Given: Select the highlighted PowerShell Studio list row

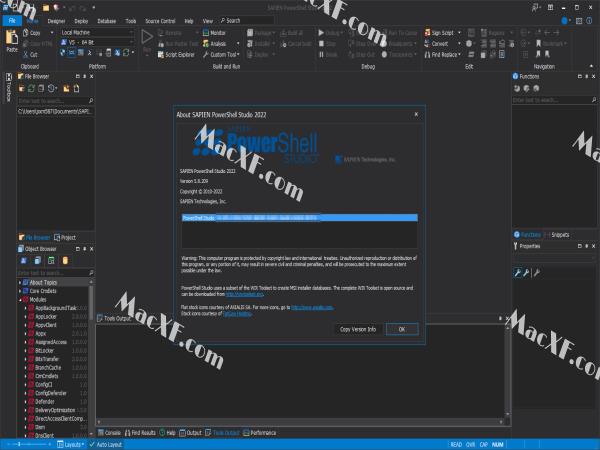Looking at the screenshot, I should pos(300,218).
